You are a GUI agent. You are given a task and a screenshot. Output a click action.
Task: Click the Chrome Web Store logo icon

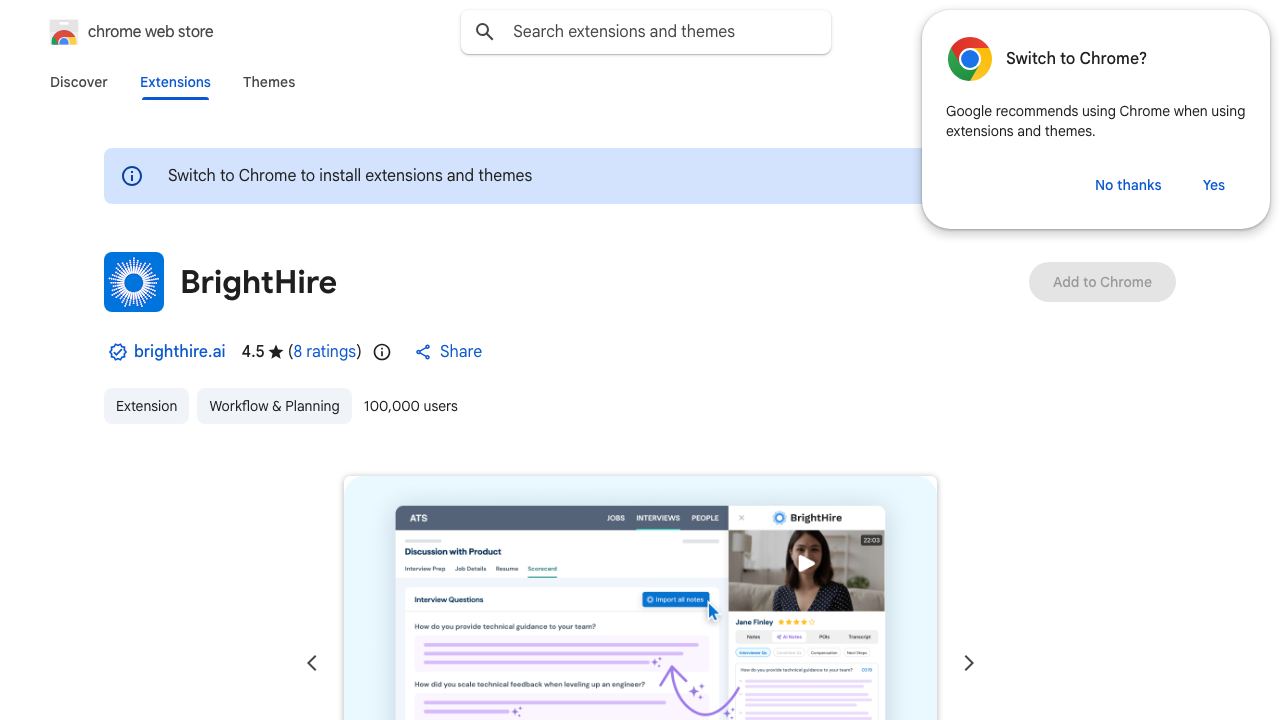pos(64,32)
